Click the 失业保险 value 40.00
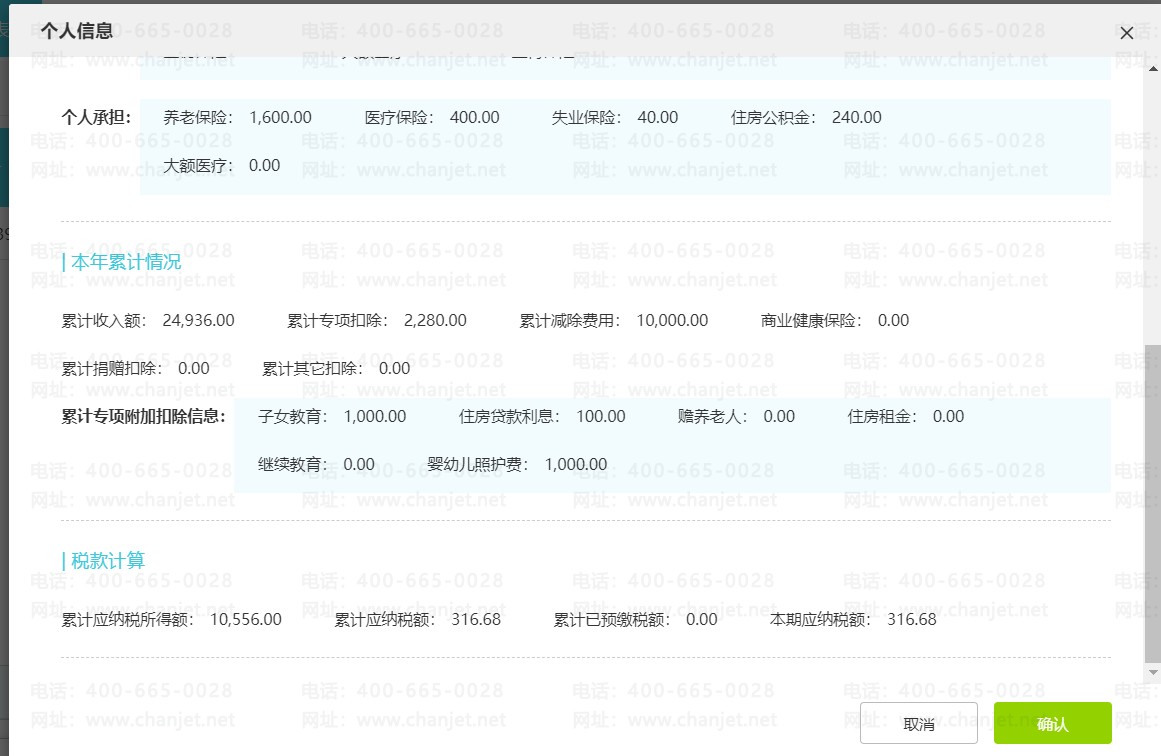Screen dimensions: 1161x756 click(657, 118)
